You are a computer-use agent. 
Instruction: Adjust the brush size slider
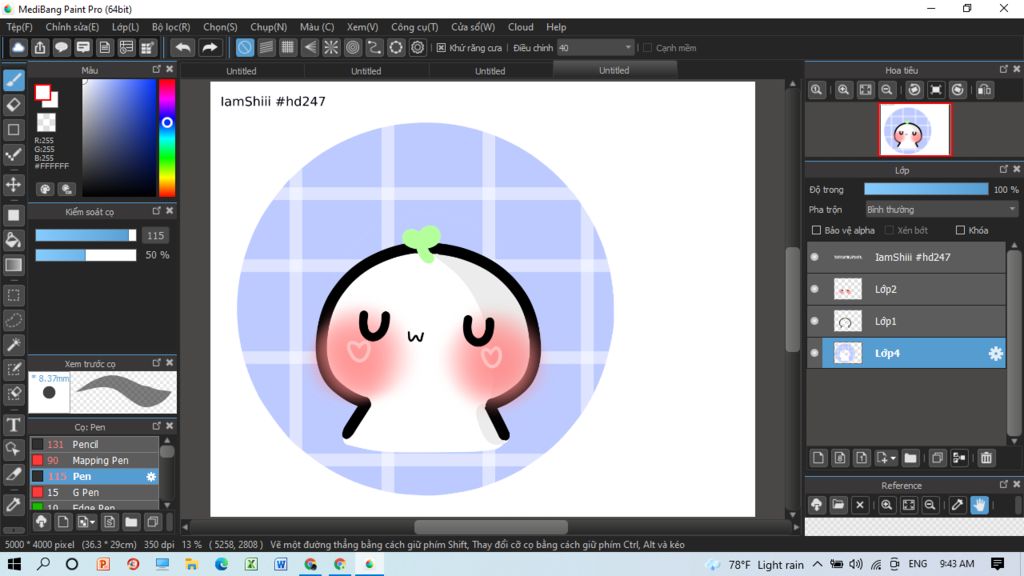pyautogui.click(x=86, y=235)
